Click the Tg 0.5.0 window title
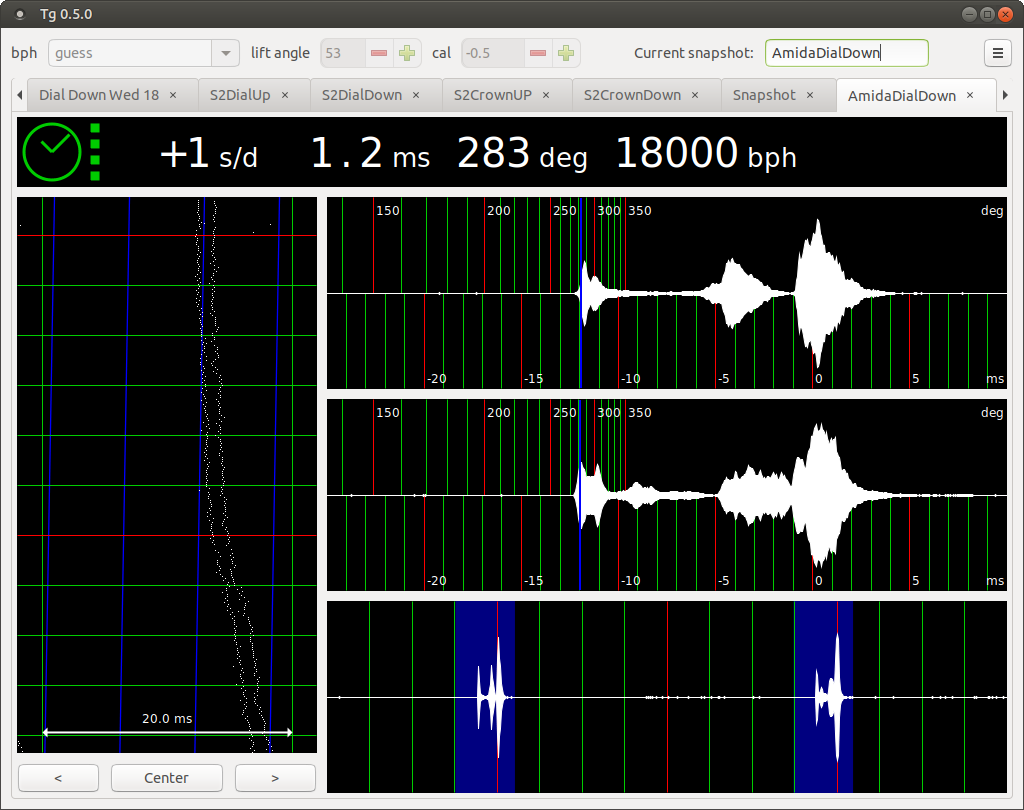 [x=66, y=14]
